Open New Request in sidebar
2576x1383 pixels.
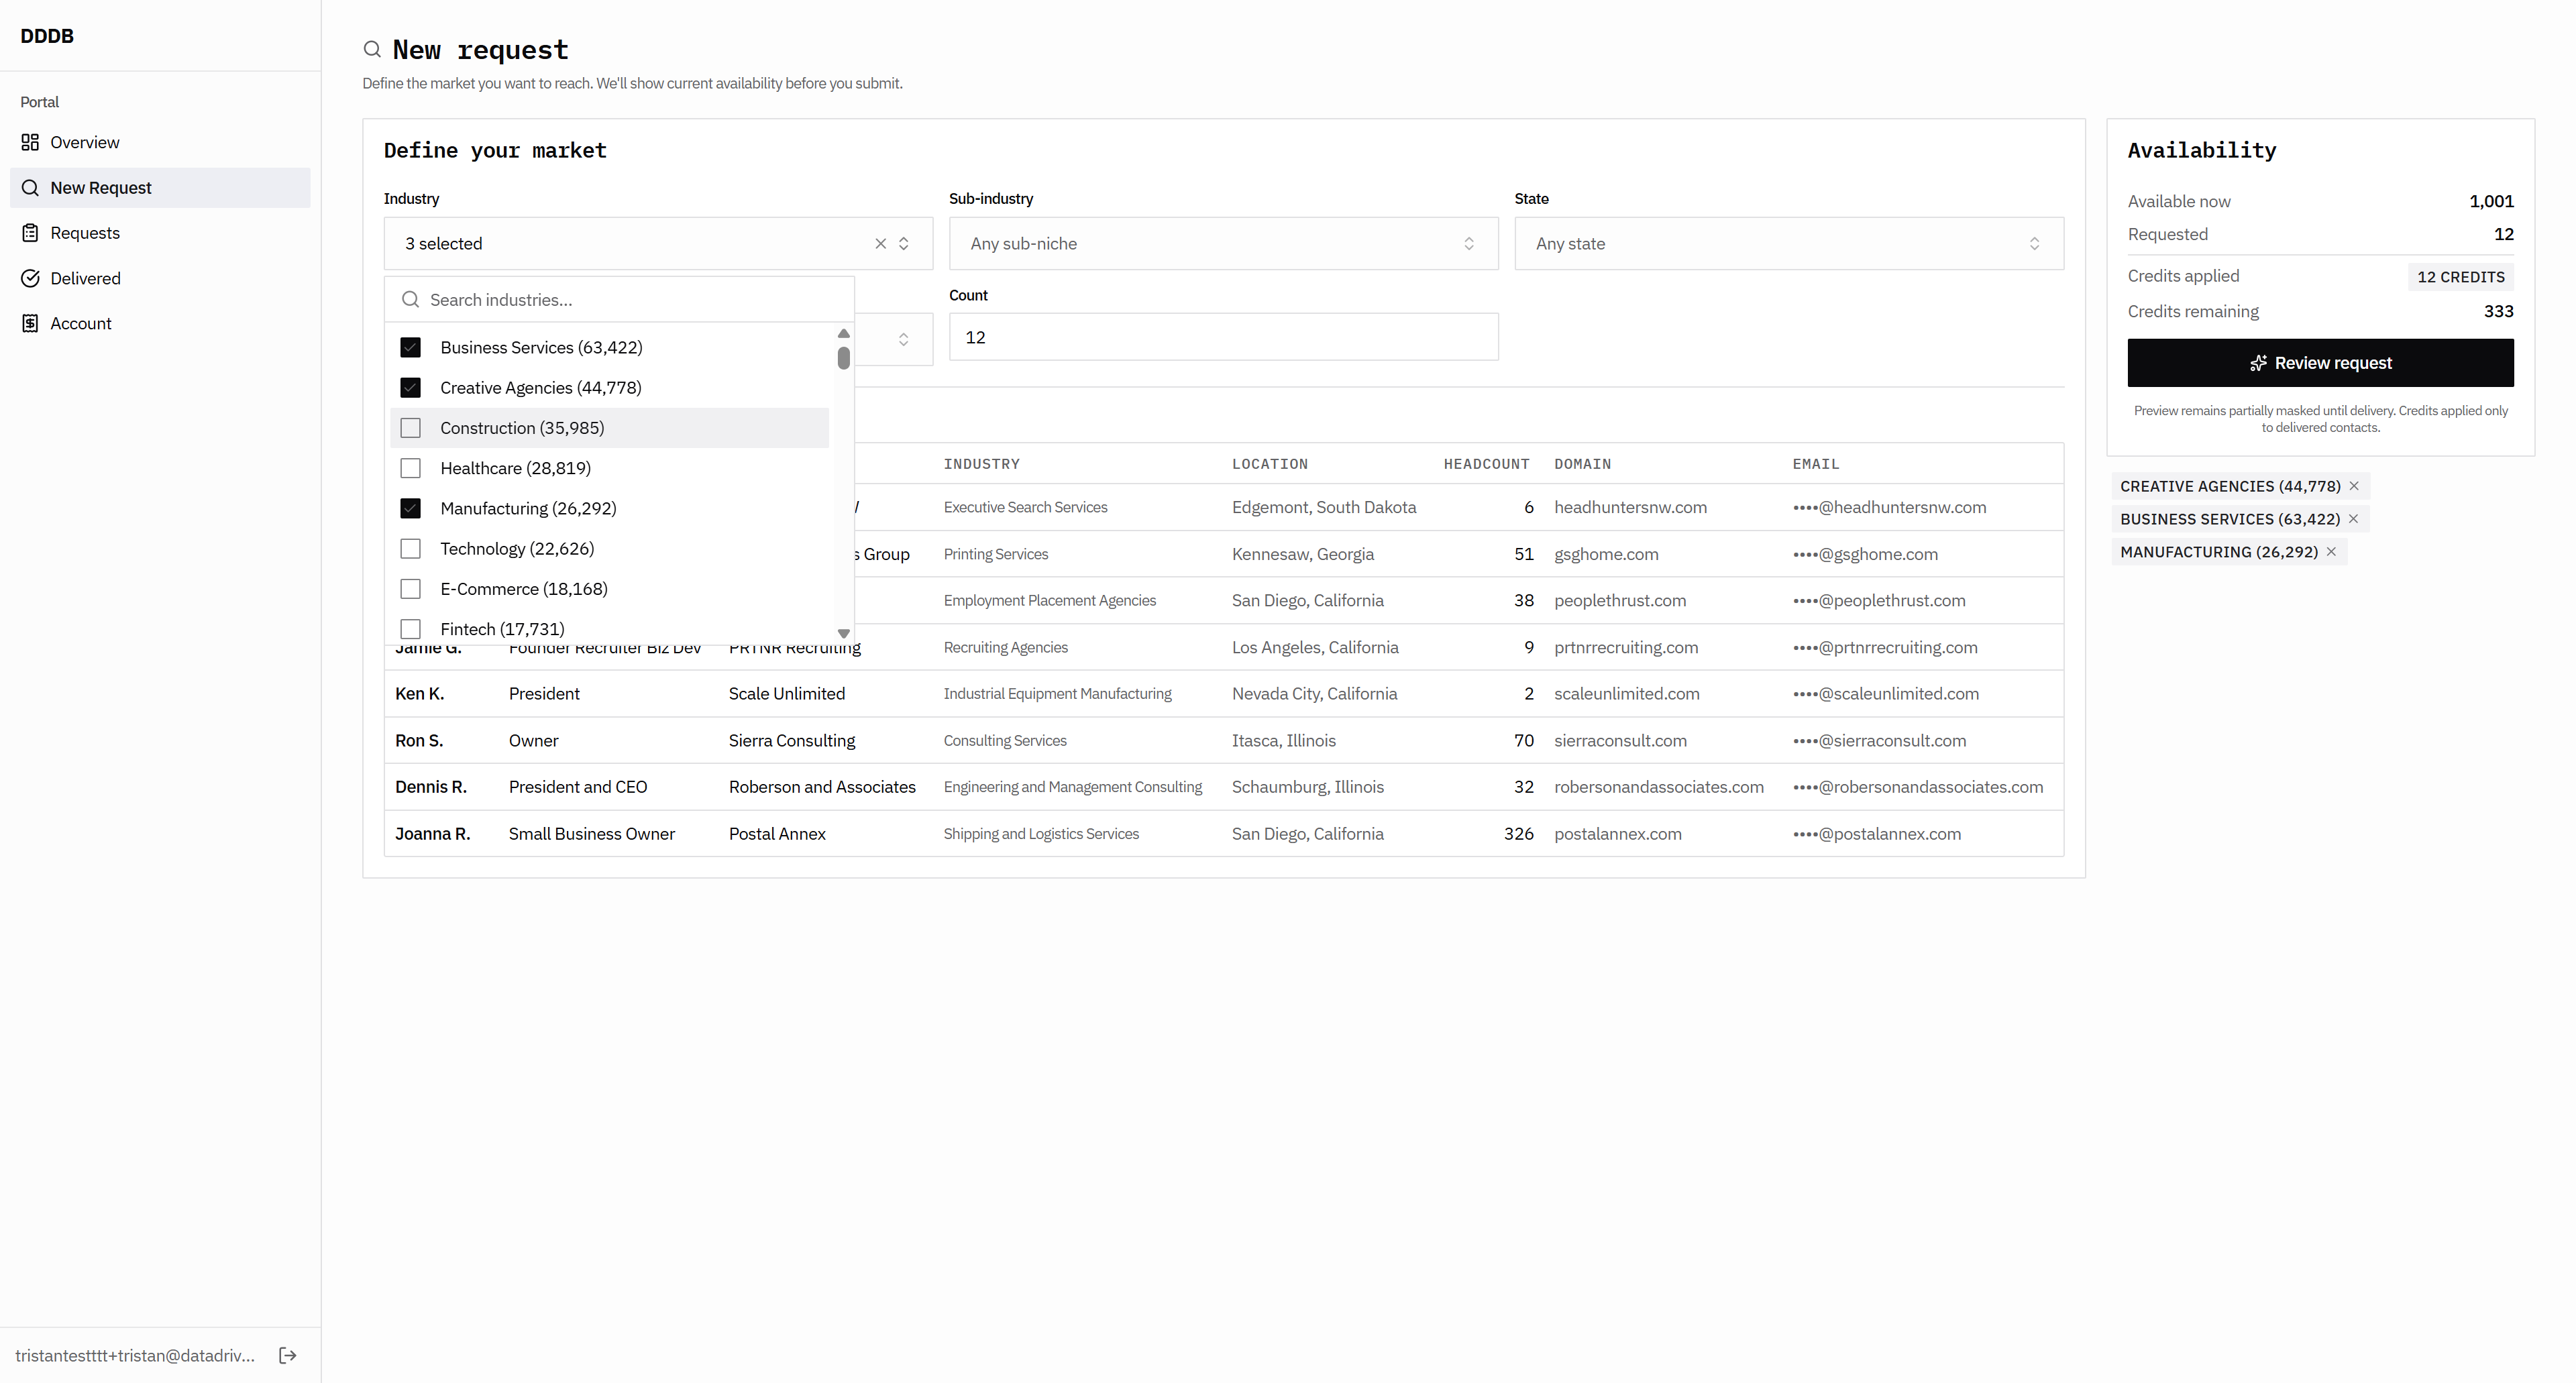click(x=100, y=188)
